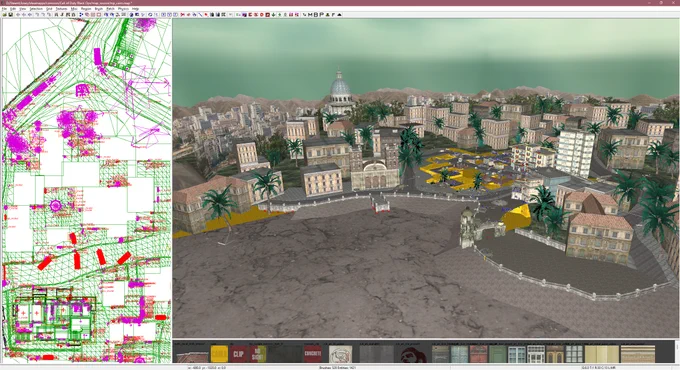Select the rooster poster texture thumbnail
Viewport: 680px width, 370px height.
click(x=340, y=354)
